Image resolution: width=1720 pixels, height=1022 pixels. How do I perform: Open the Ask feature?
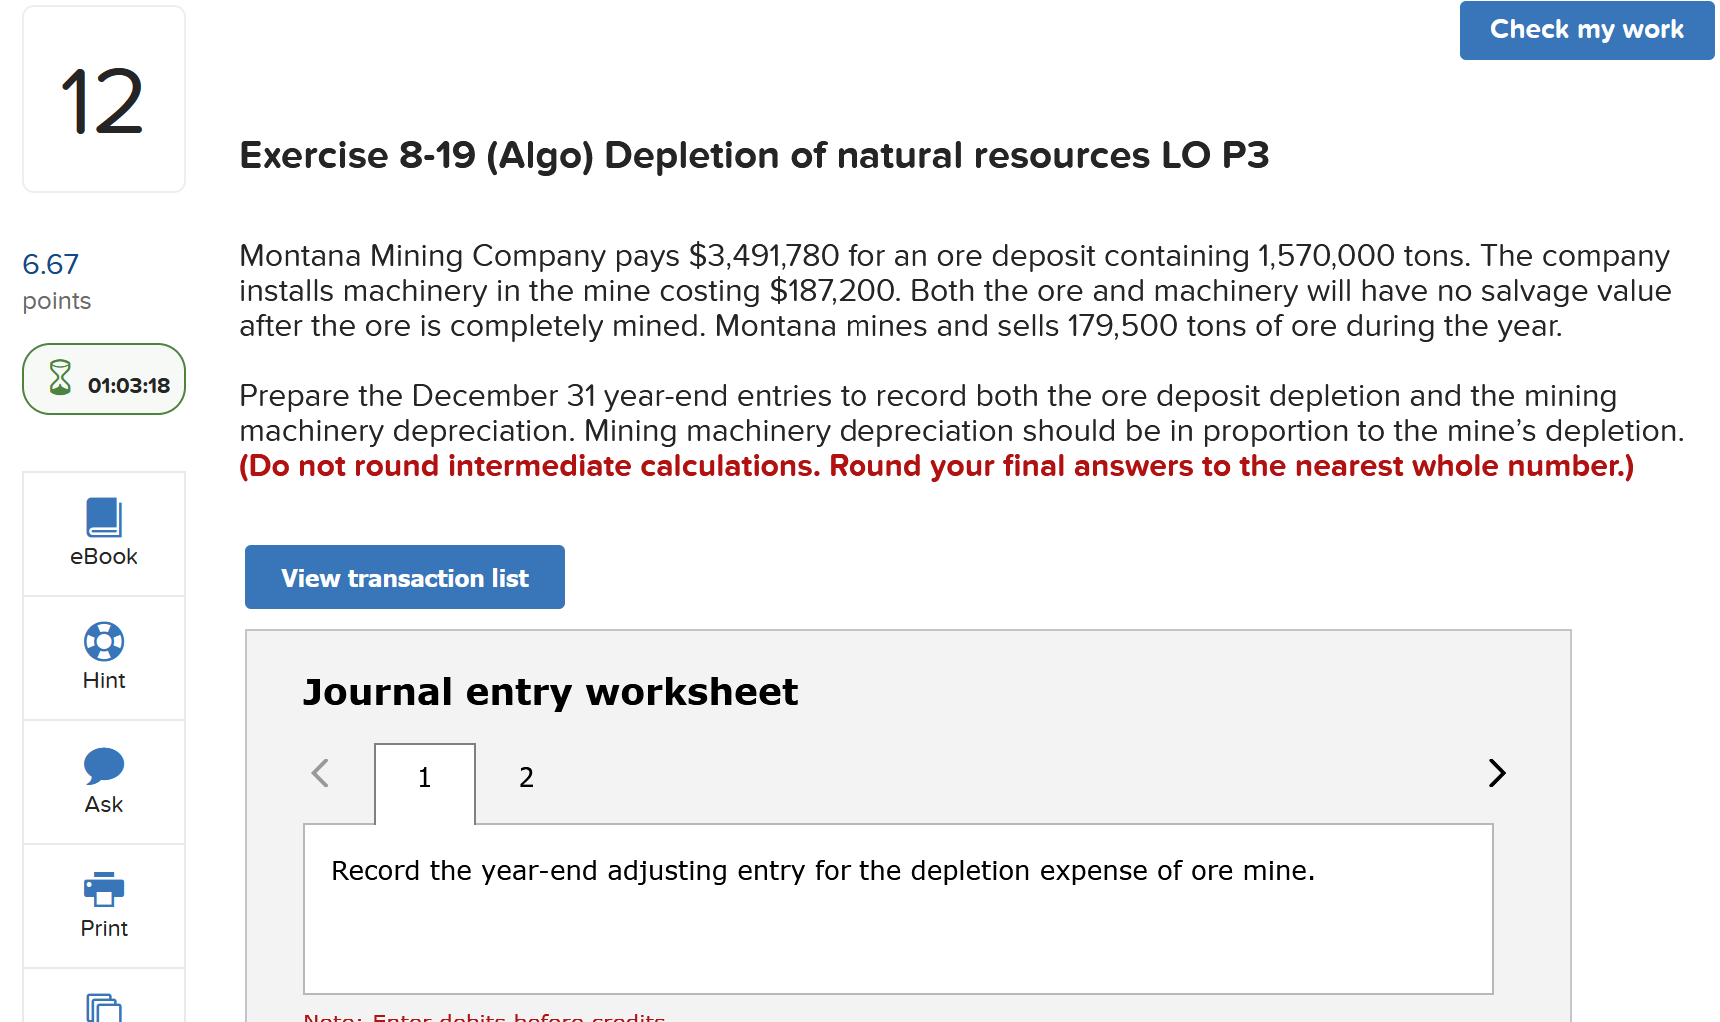coord(103,781)
